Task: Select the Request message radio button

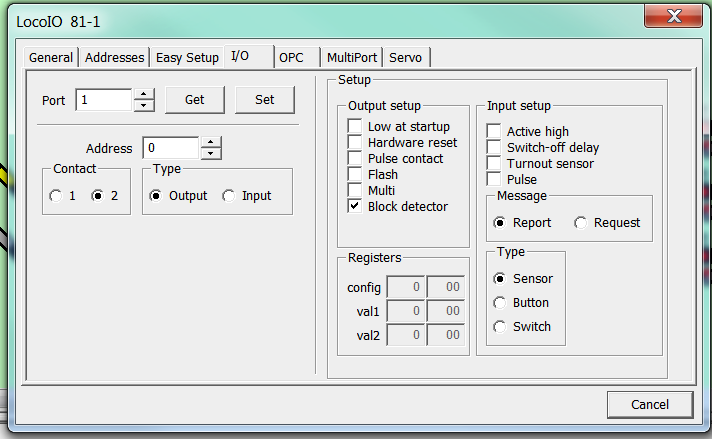Action: pyautogui.click(x=581, y=223)
